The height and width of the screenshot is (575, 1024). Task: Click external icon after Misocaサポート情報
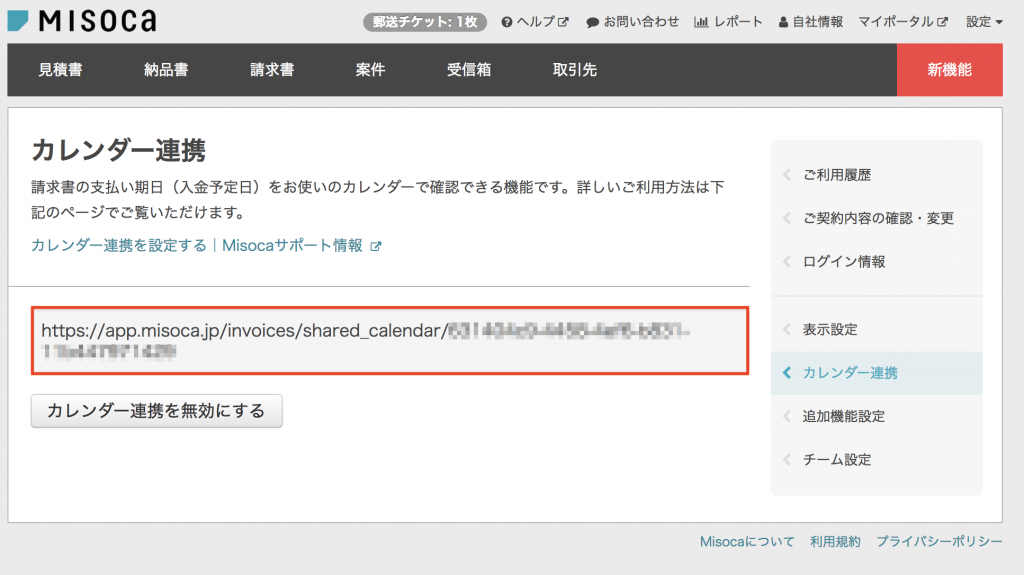point(376,246)
